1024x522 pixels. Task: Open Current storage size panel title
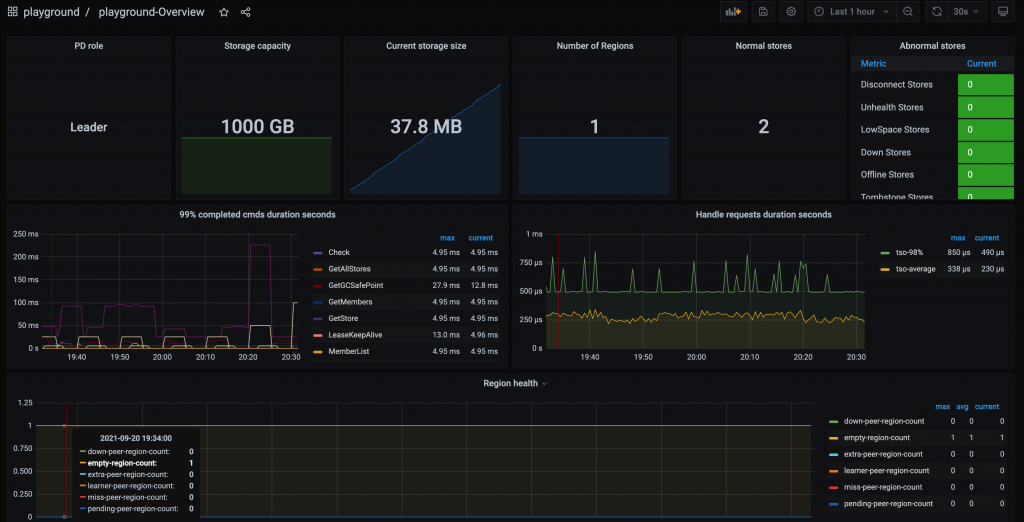426,46
